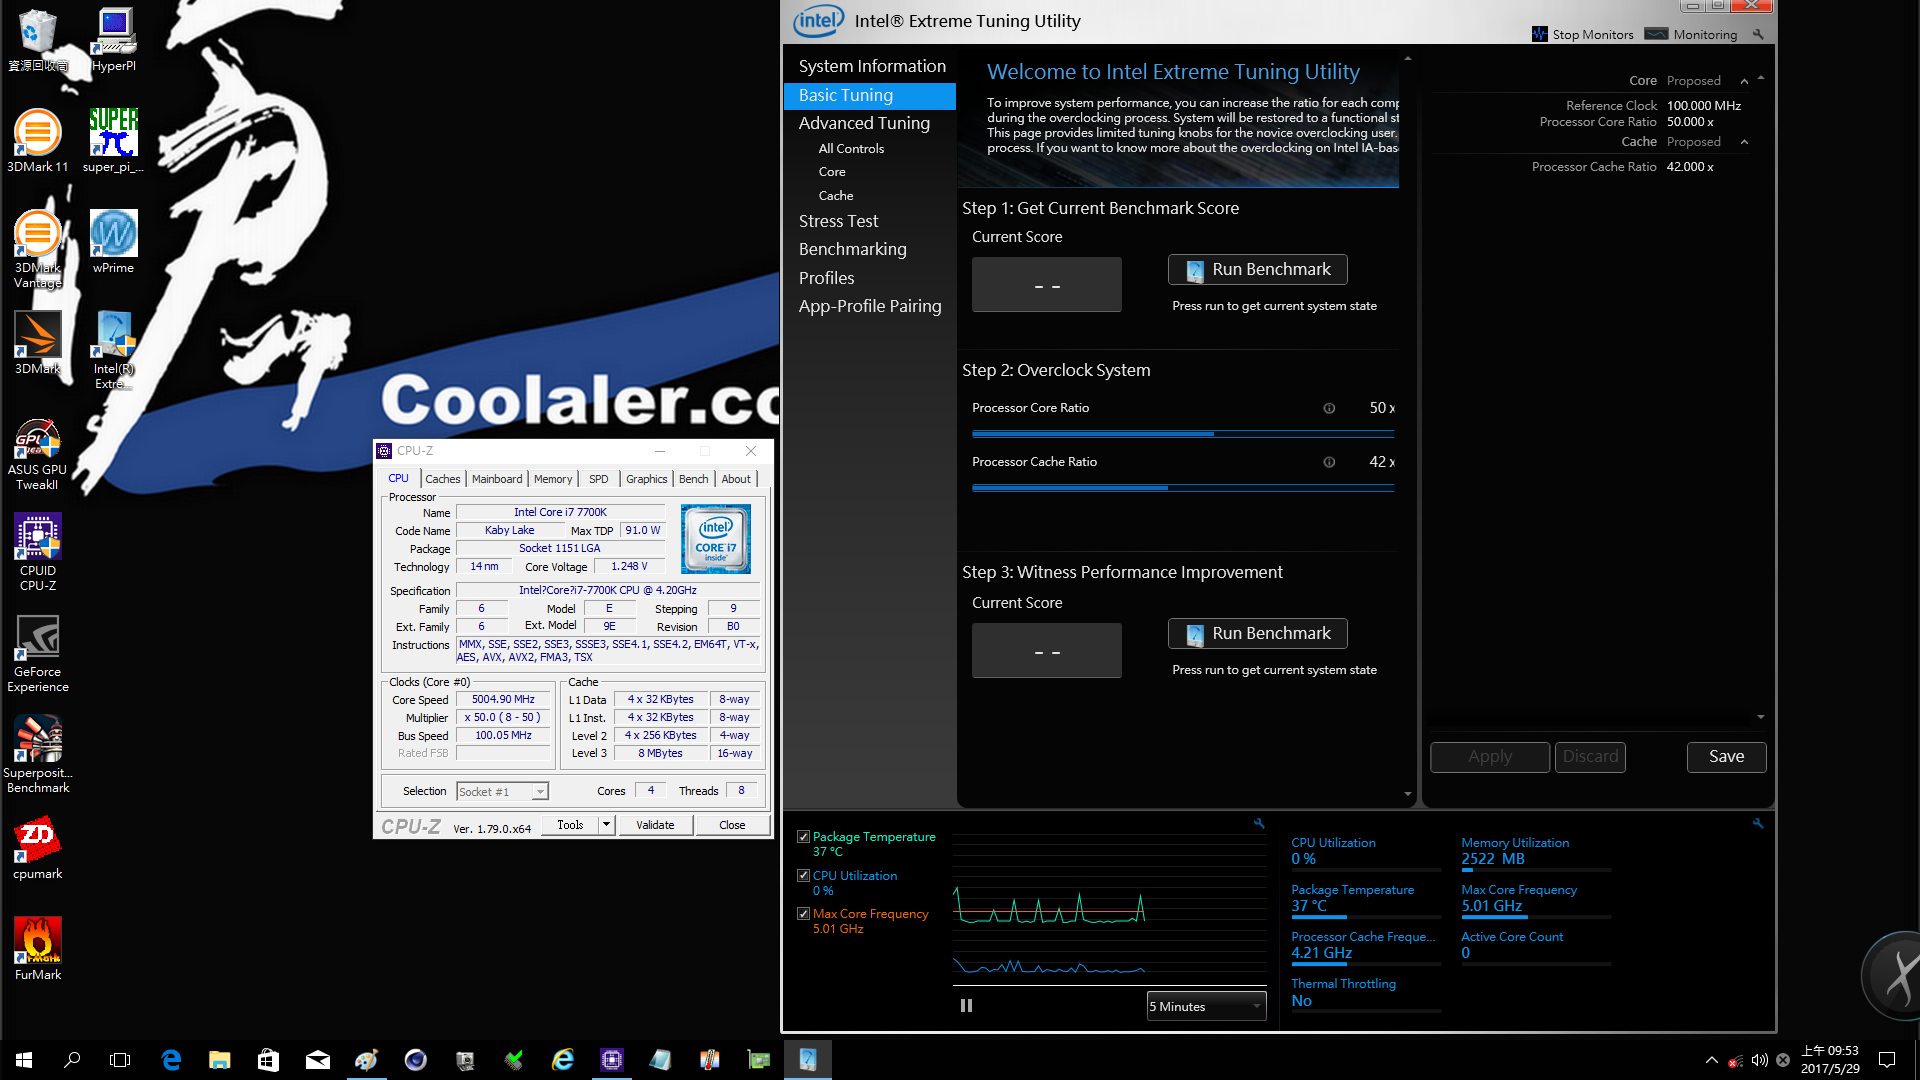Launch the Superposition Benchmark icon
This screenshot has width=1920, height=1080.
[x=38, y=754]
